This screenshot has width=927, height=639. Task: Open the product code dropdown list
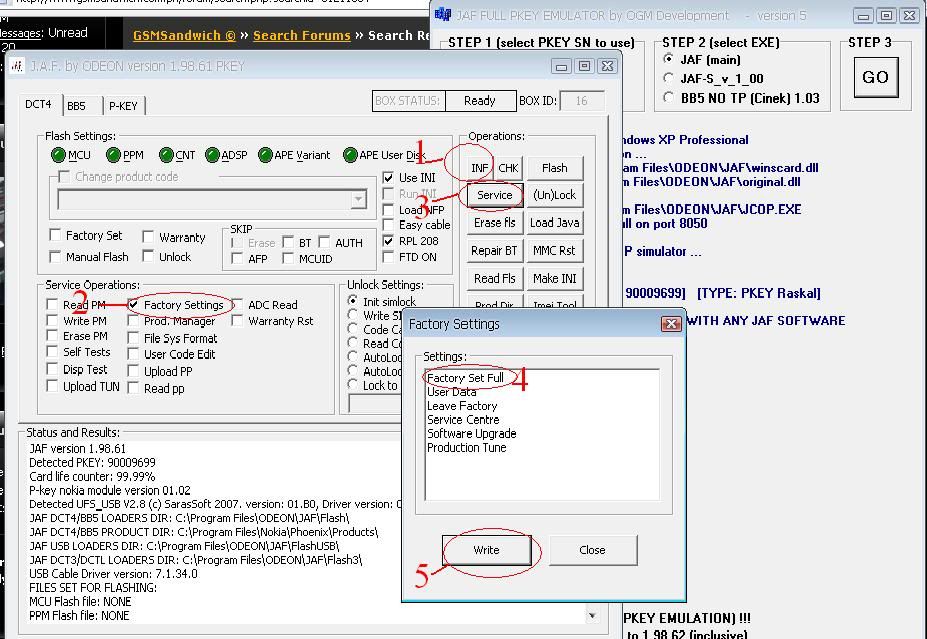(x=358, y=200)
